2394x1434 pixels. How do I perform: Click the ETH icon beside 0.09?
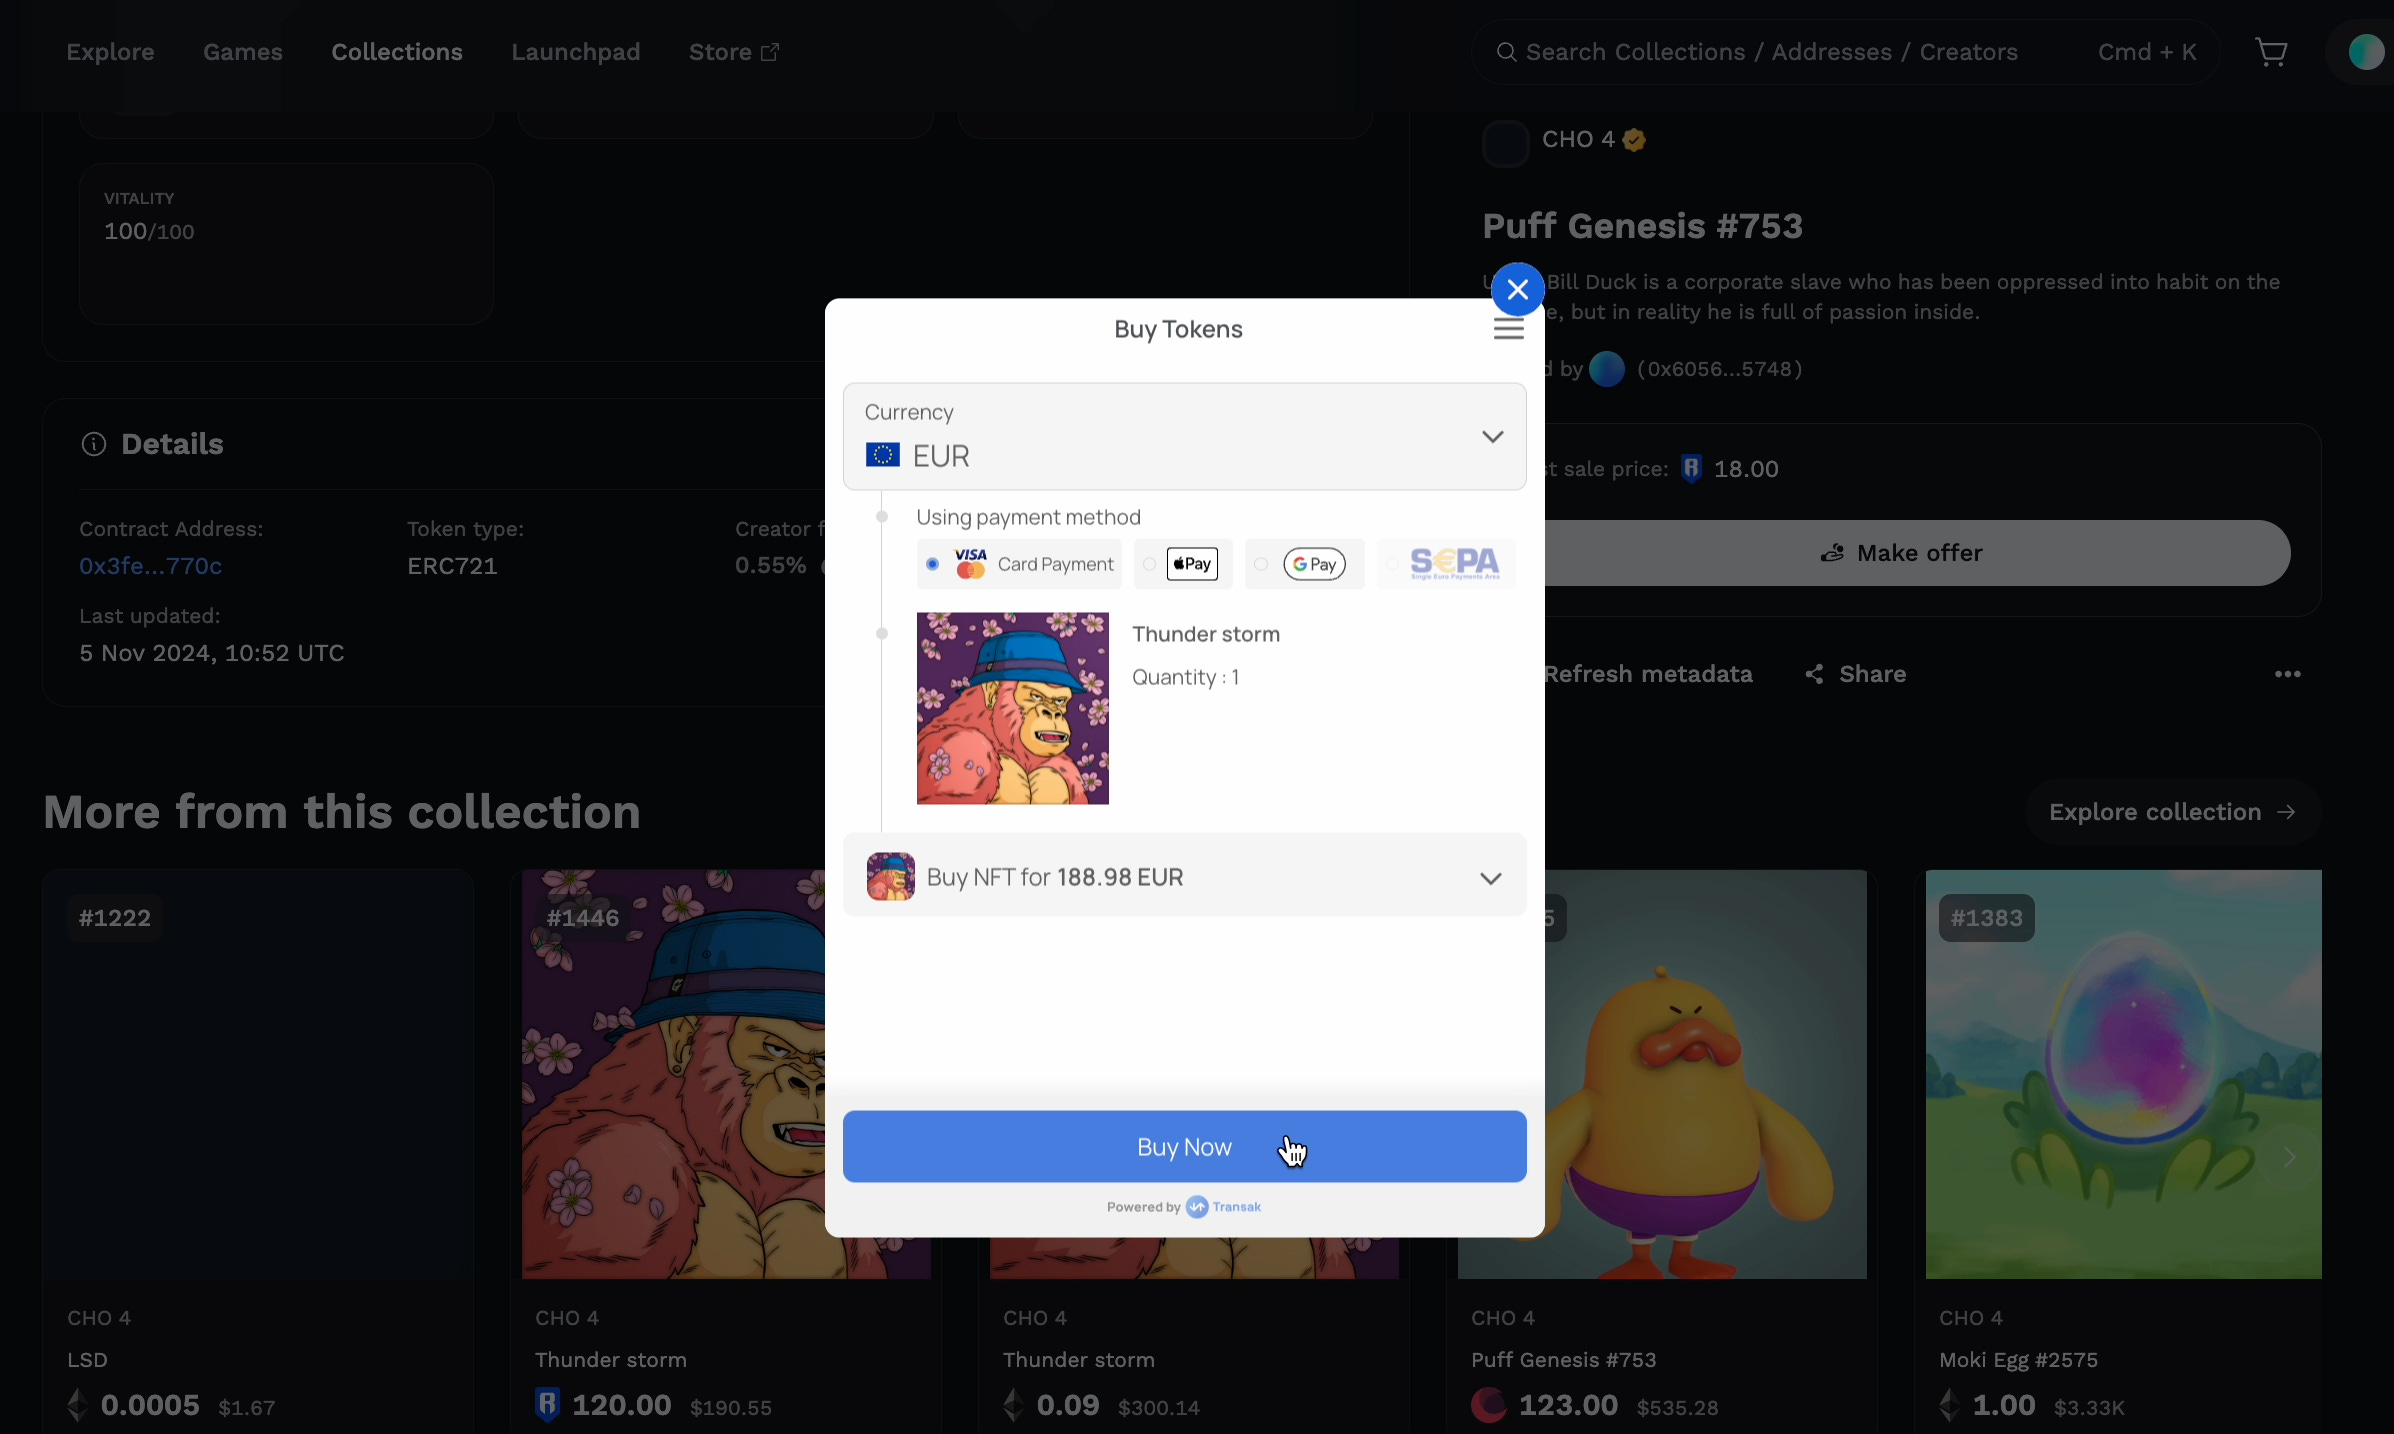(1013, 1405)
